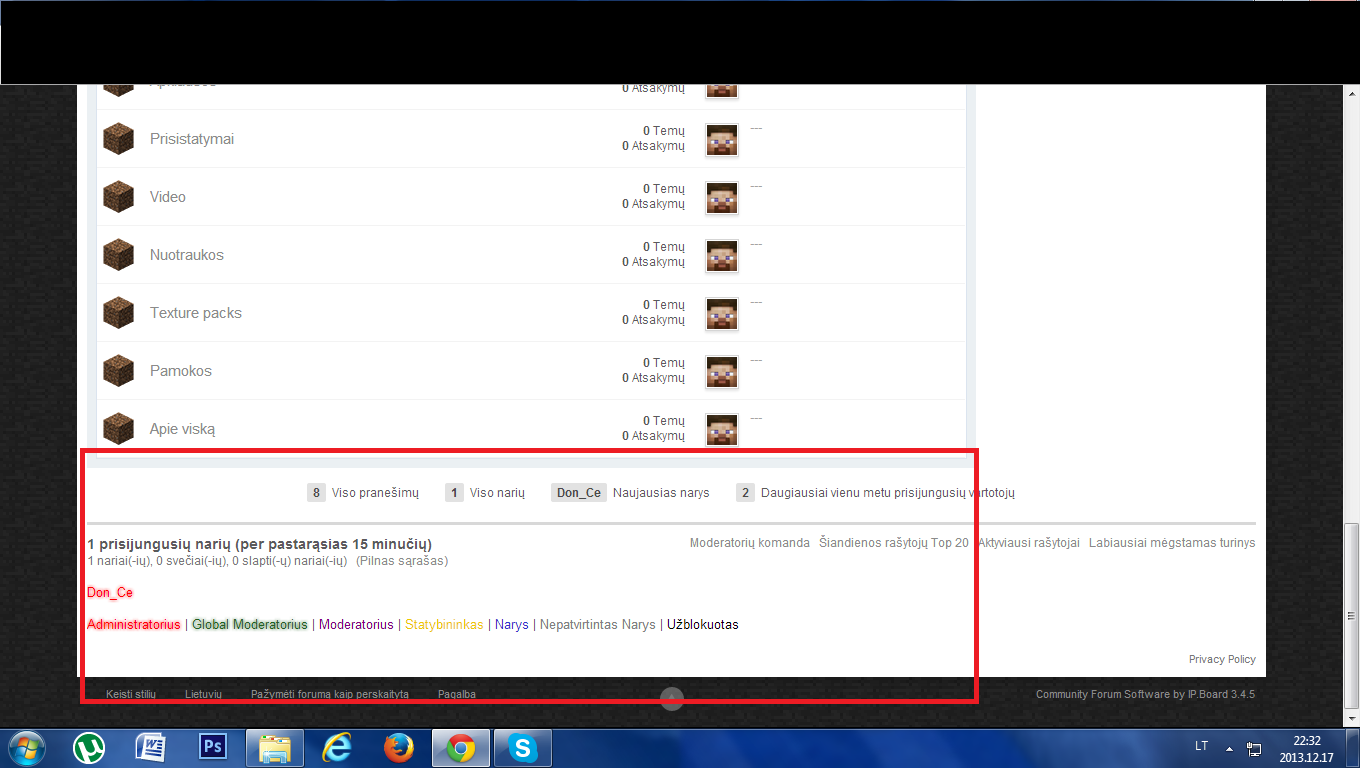Click the Pilnas sąrašas link
The height and width of the screenshot is (768, 1360).
[402, 561]
